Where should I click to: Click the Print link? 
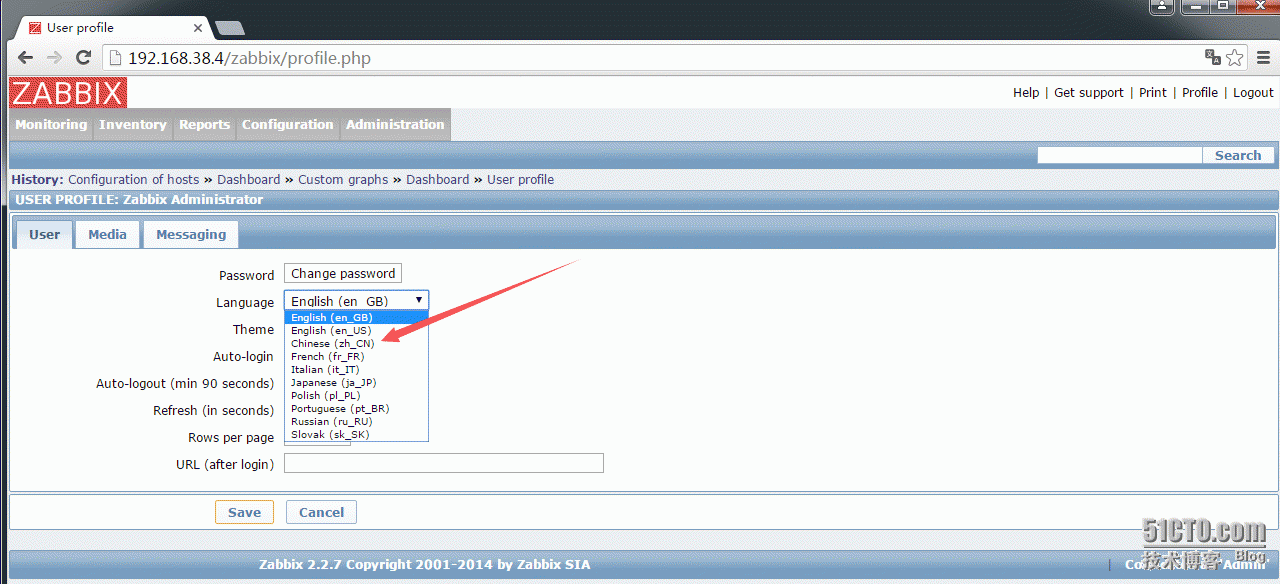pos(1153,92)
